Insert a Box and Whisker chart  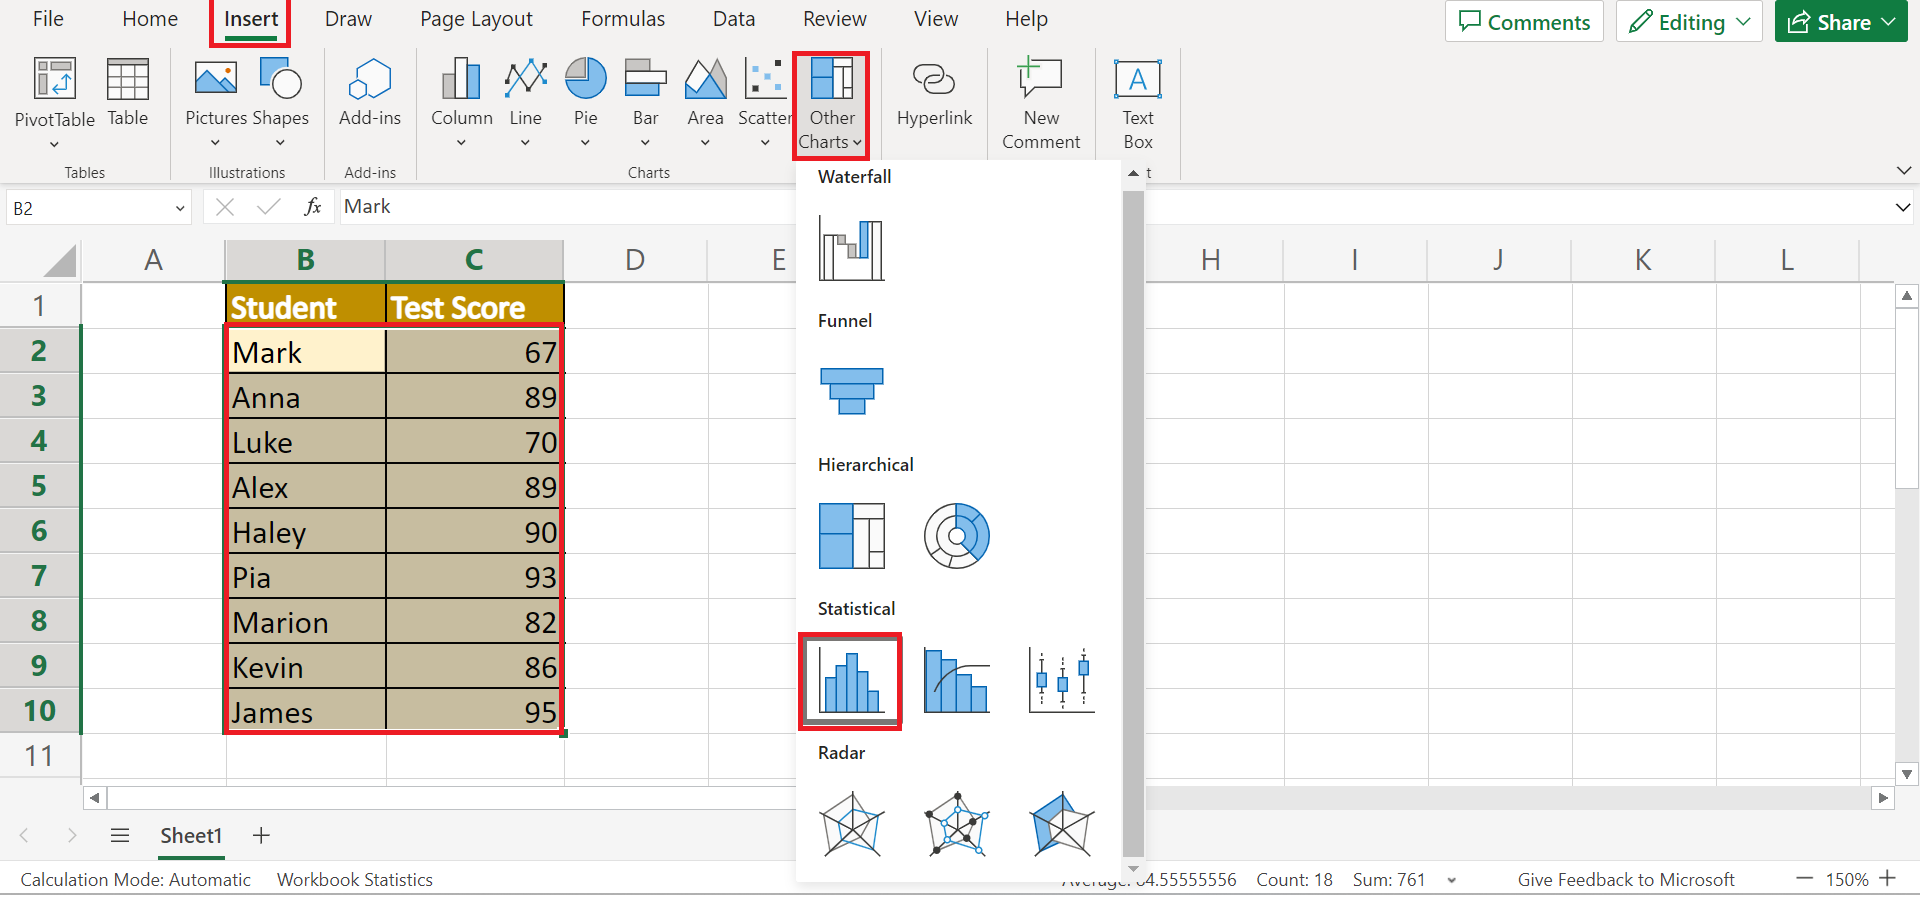(x=1061, y=680)
